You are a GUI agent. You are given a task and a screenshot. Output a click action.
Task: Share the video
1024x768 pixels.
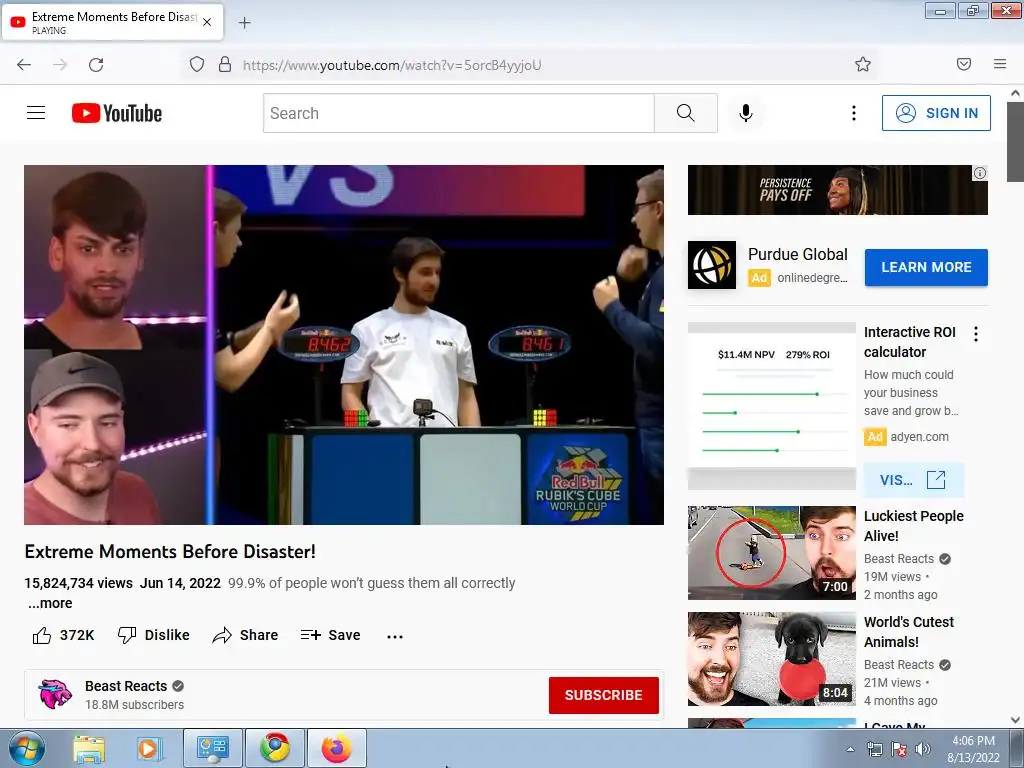[x=245, y=635]
